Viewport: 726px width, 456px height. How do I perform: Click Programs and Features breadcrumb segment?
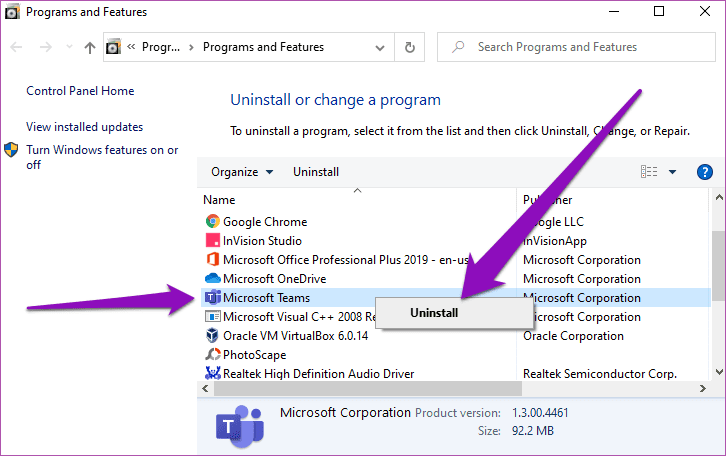click(x=263, y=47)
